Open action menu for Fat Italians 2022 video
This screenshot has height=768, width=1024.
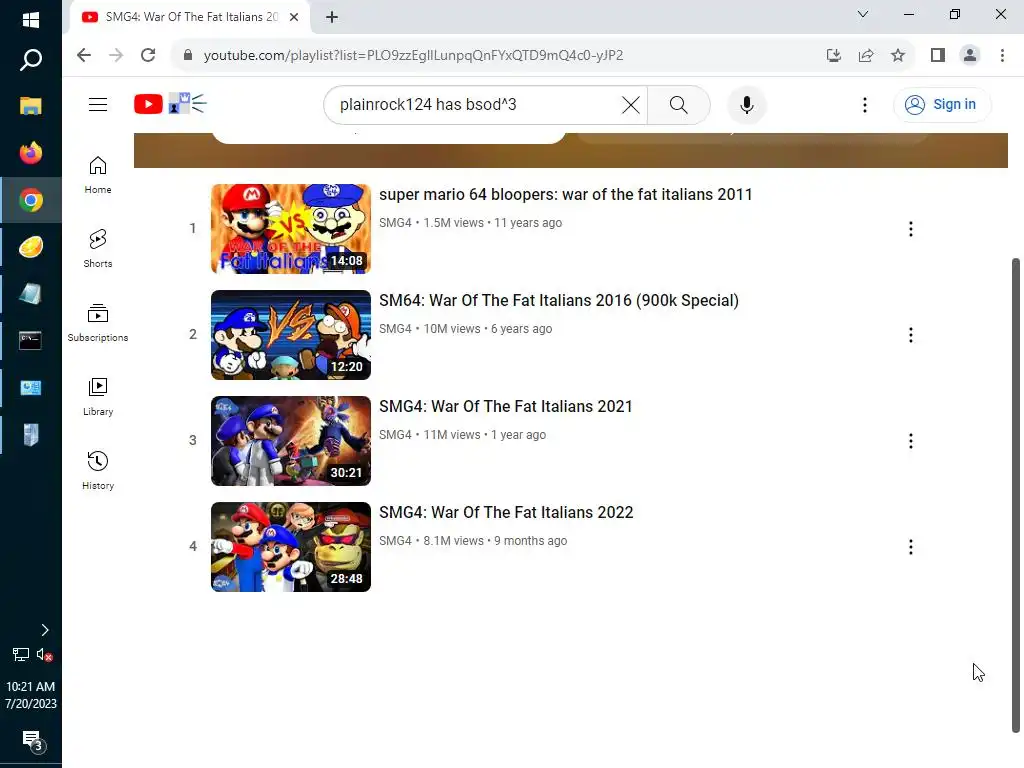point(910,547)
